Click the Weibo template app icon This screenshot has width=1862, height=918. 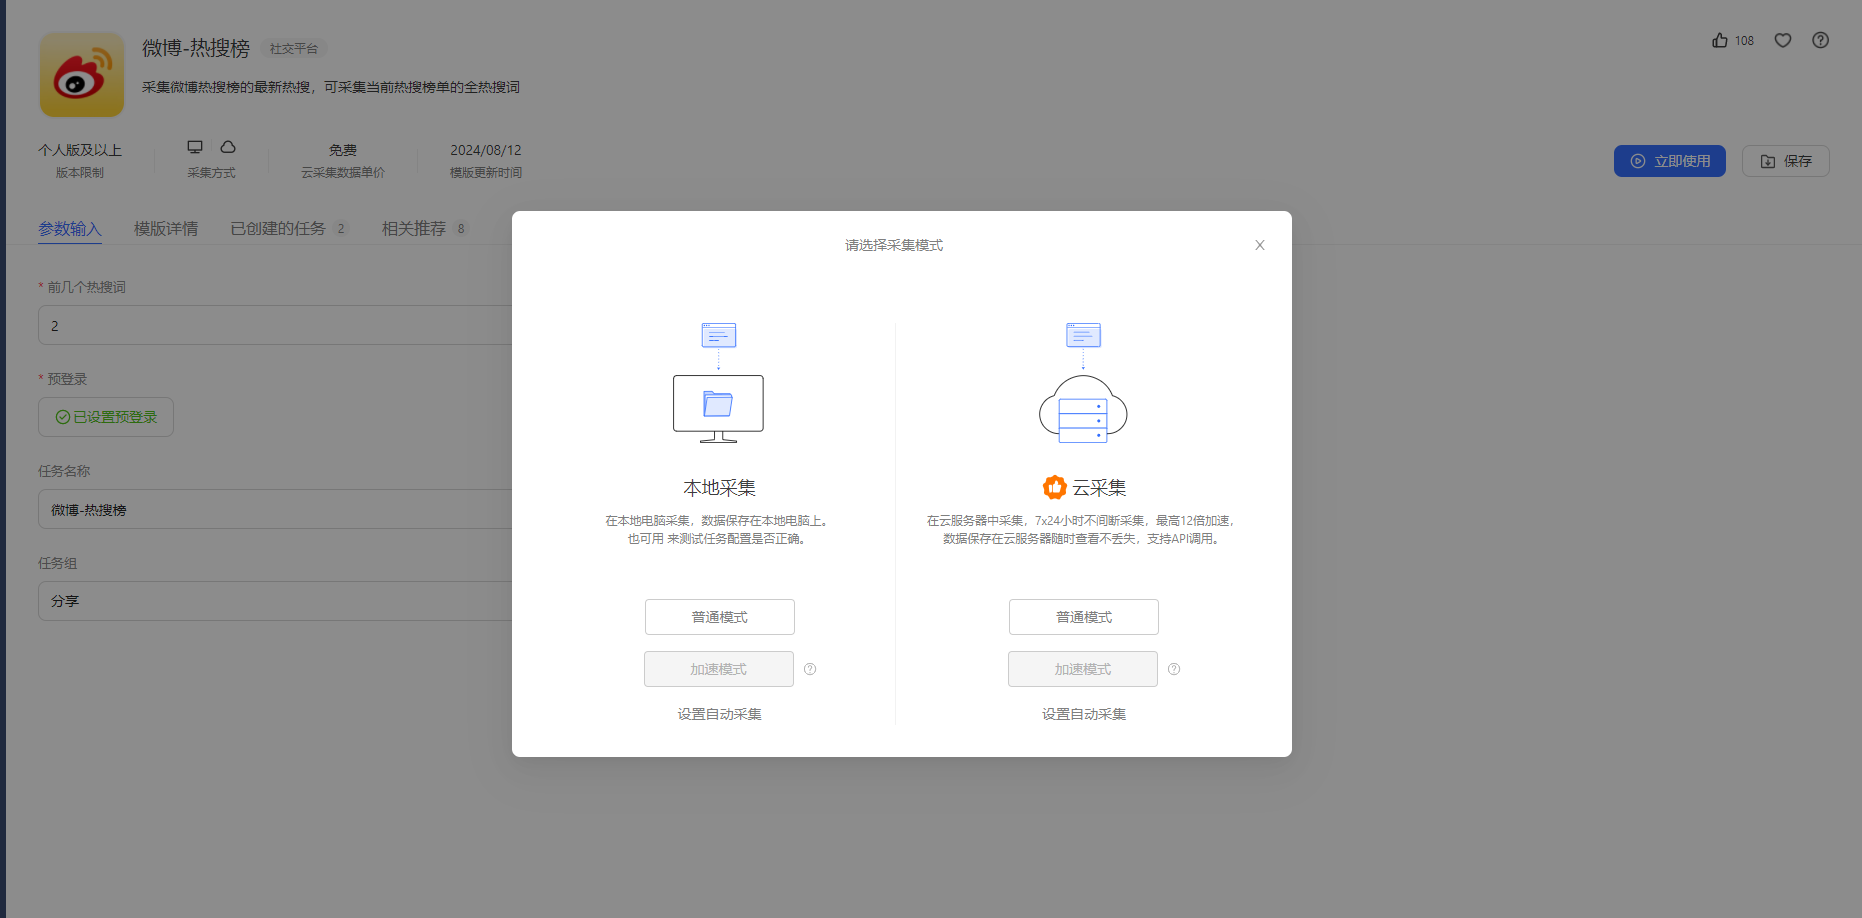pyautogui.click(x=81, y=74)
